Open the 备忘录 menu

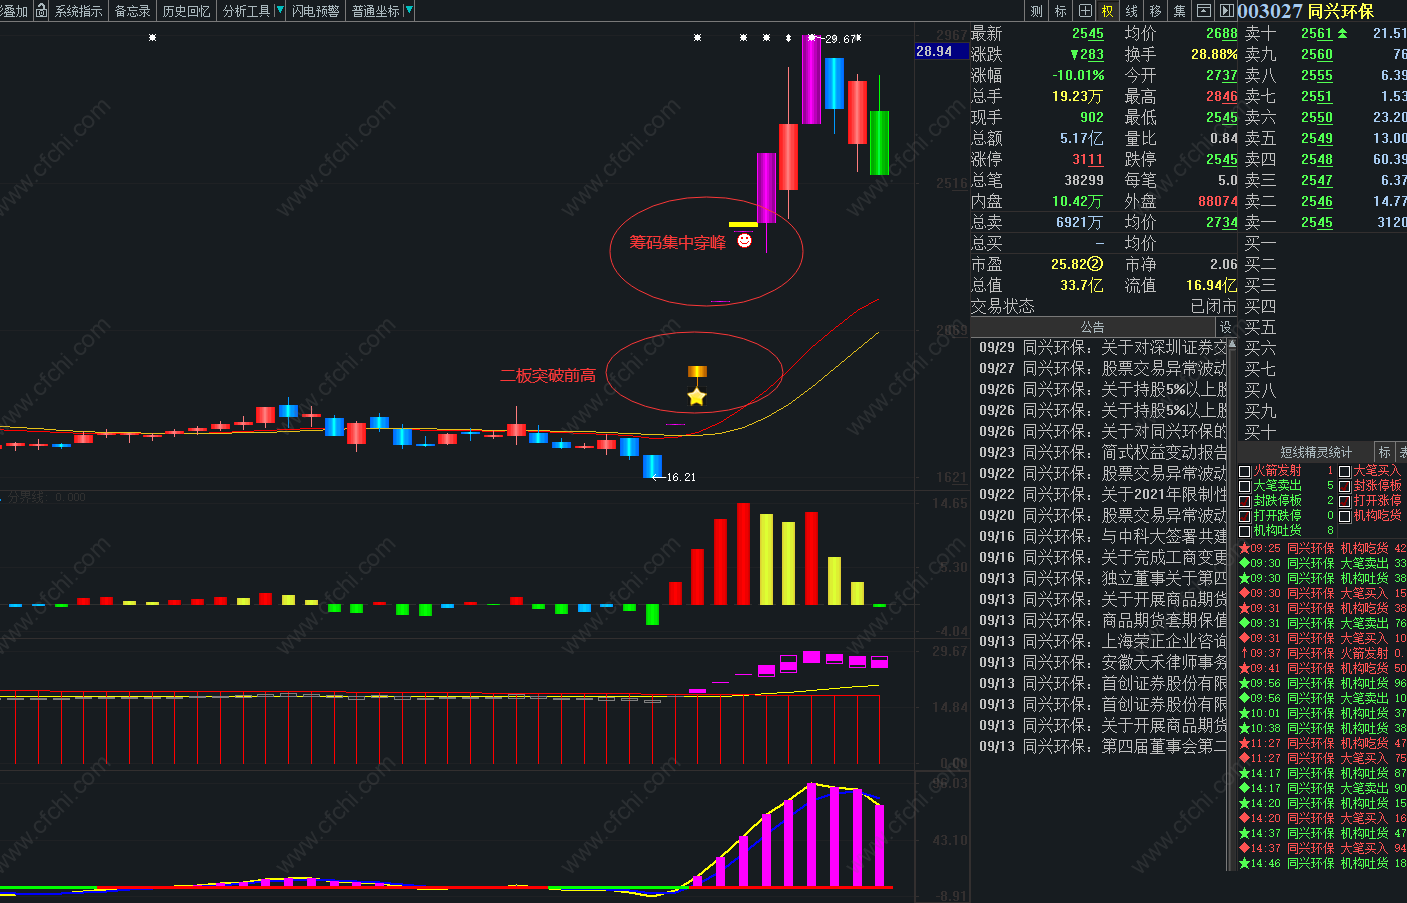point(132,11)
